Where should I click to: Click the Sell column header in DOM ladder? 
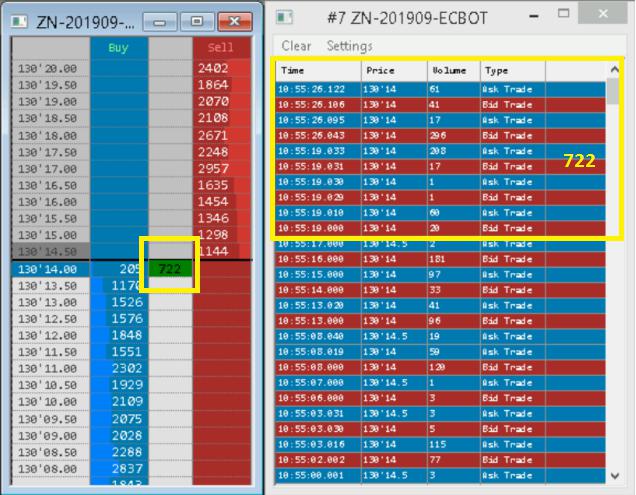(x=221, y=48)
